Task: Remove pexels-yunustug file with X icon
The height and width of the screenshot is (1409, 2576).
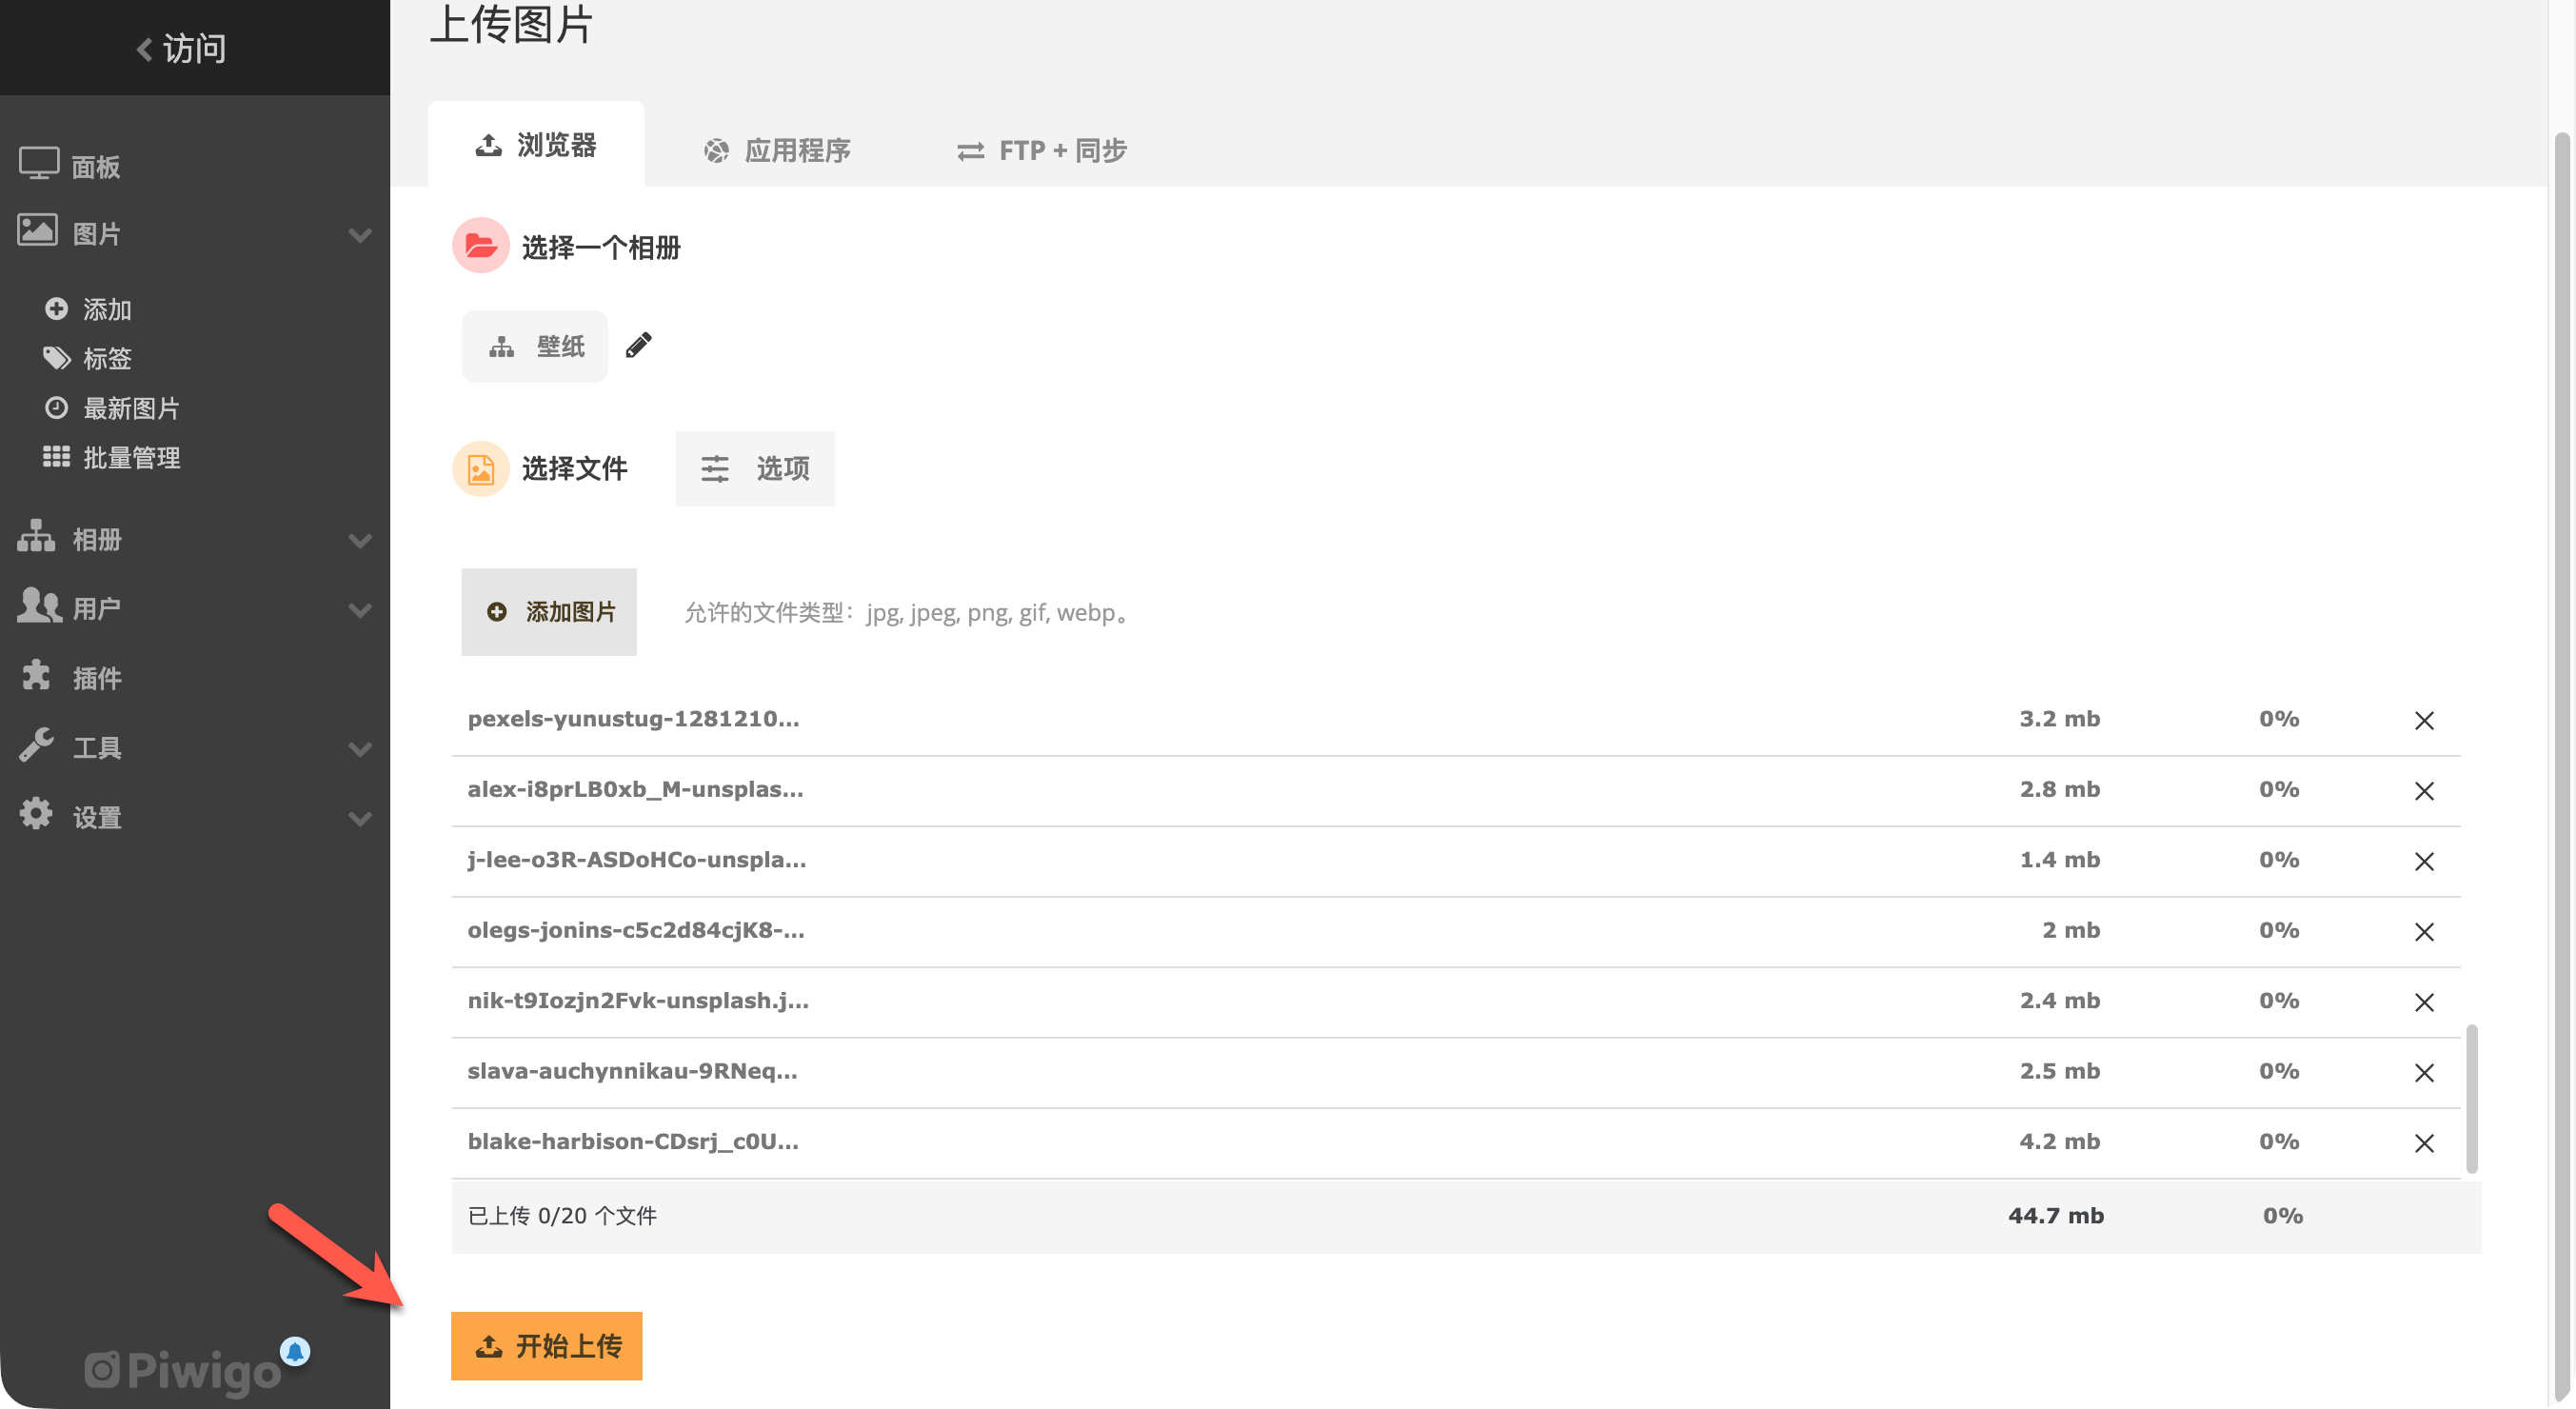Action: click(2423, 720)
